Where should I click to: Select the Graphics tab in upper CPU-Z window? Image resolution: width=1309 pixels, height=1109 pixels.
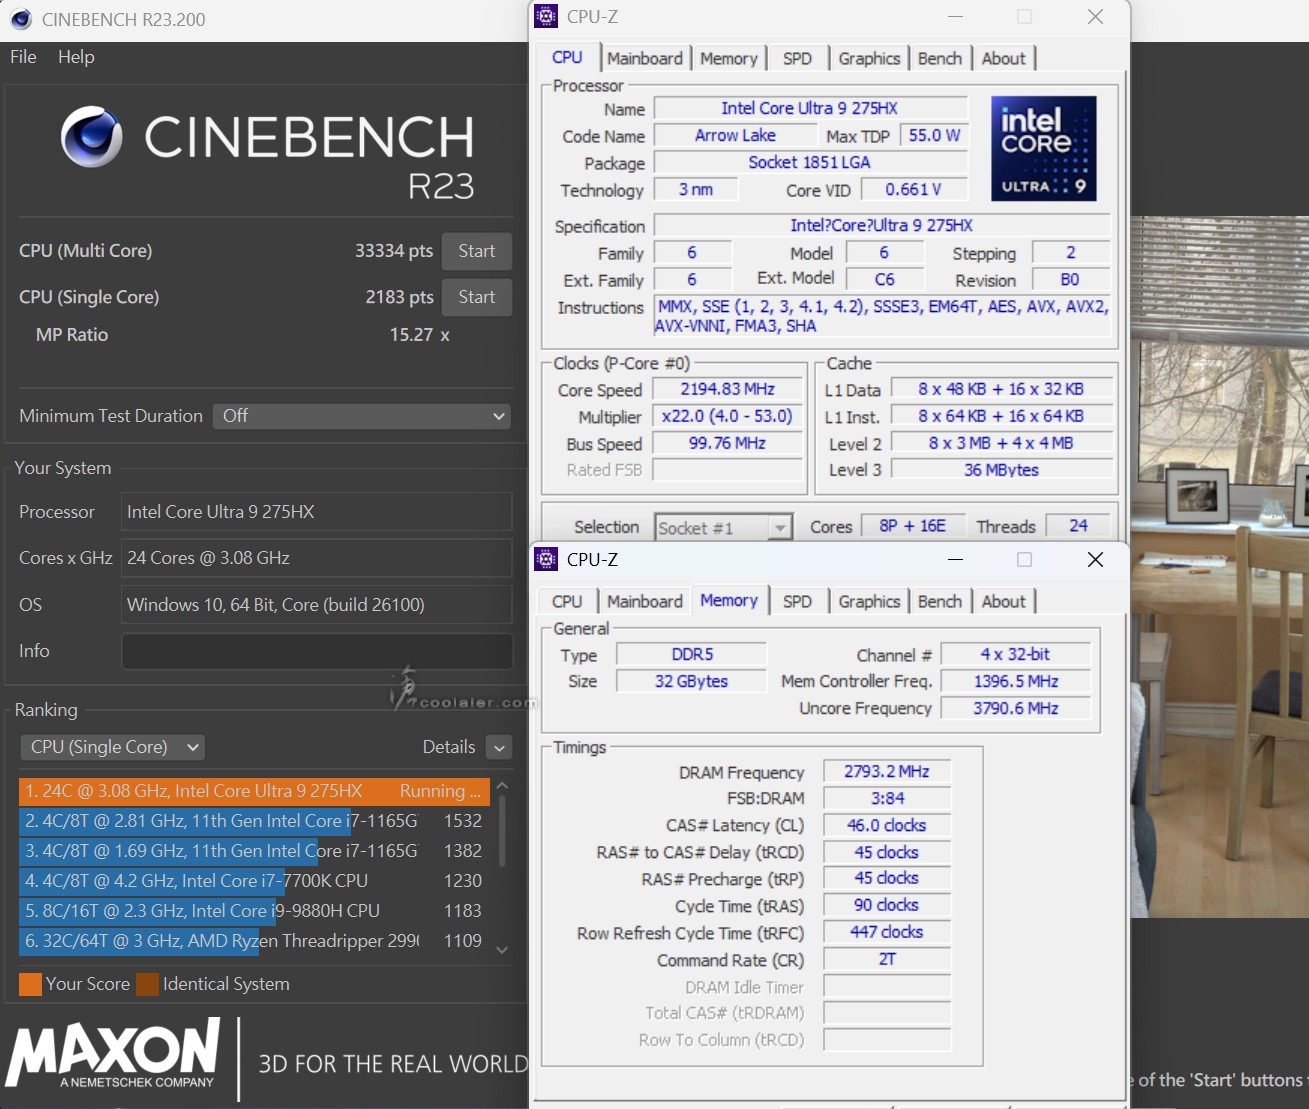[869, 58]
